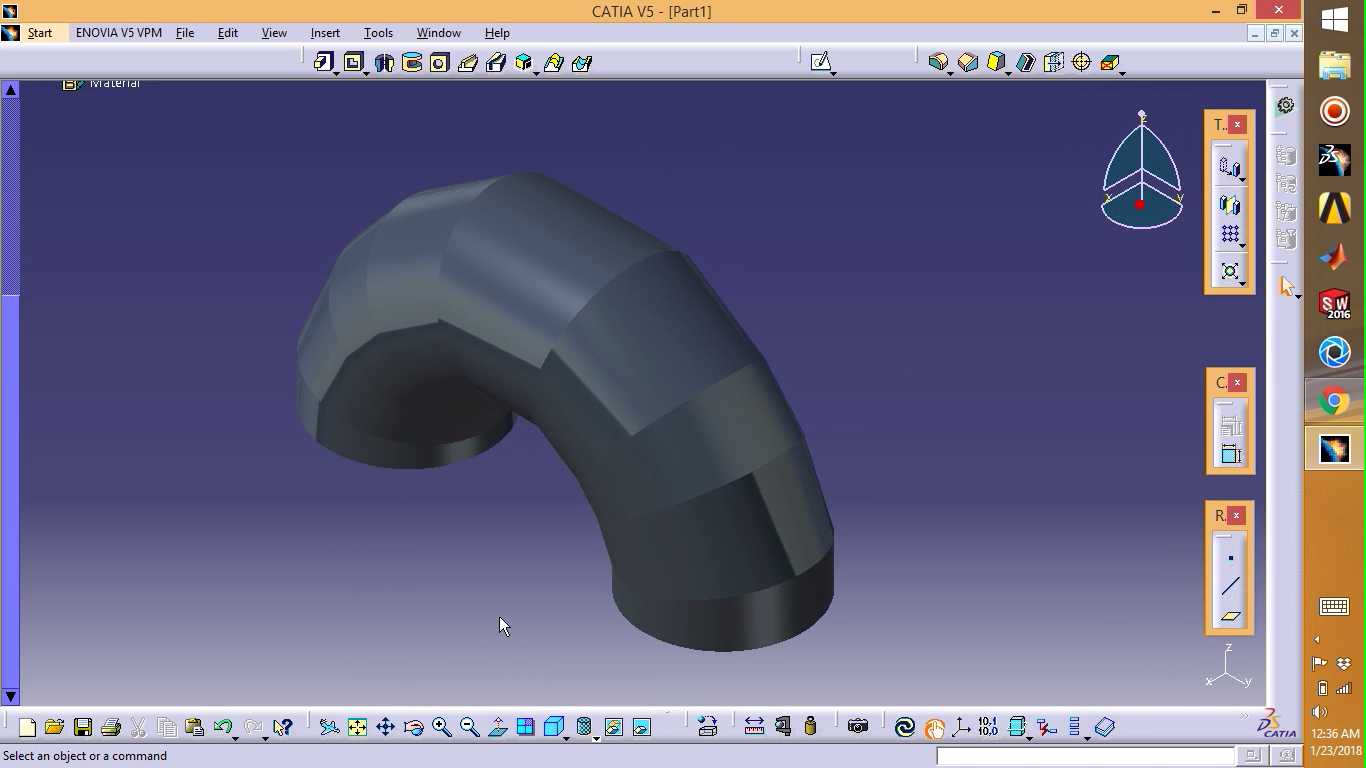Toggle Multi-View layout
The image size is (1366, 768).
525,727
